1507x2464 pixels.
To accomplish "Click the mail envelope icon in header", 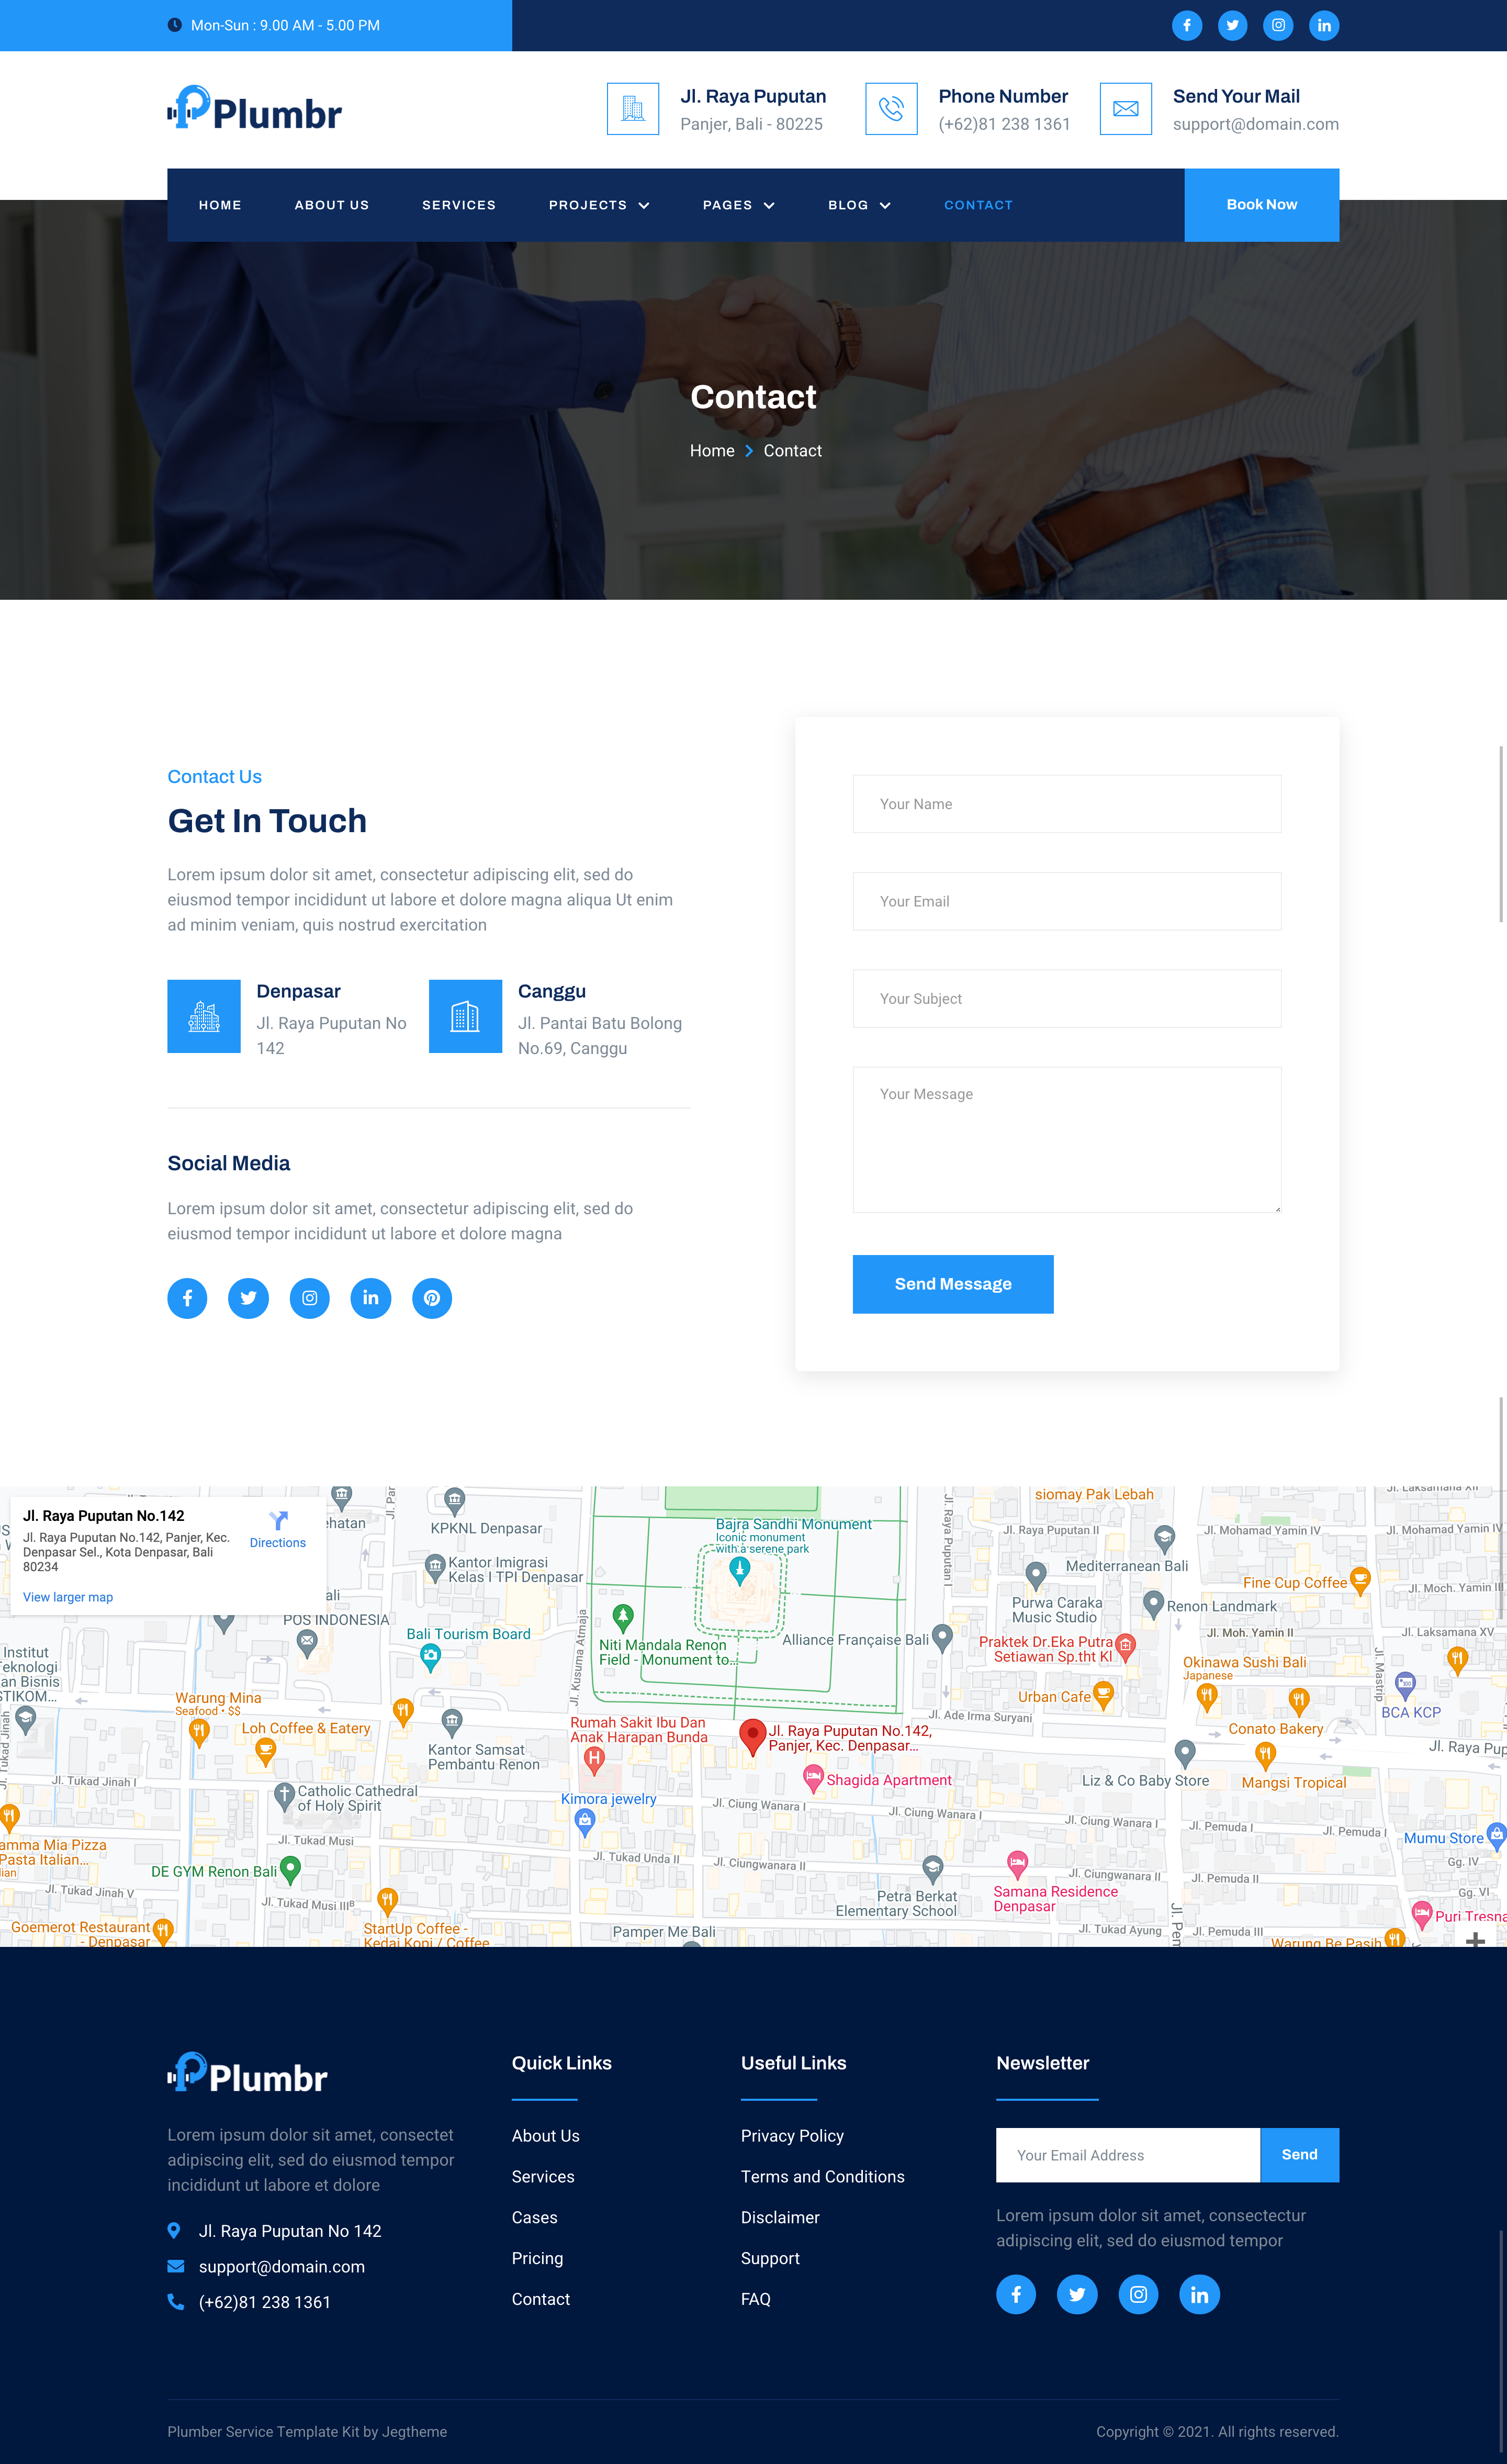I will coord(1125,109).
